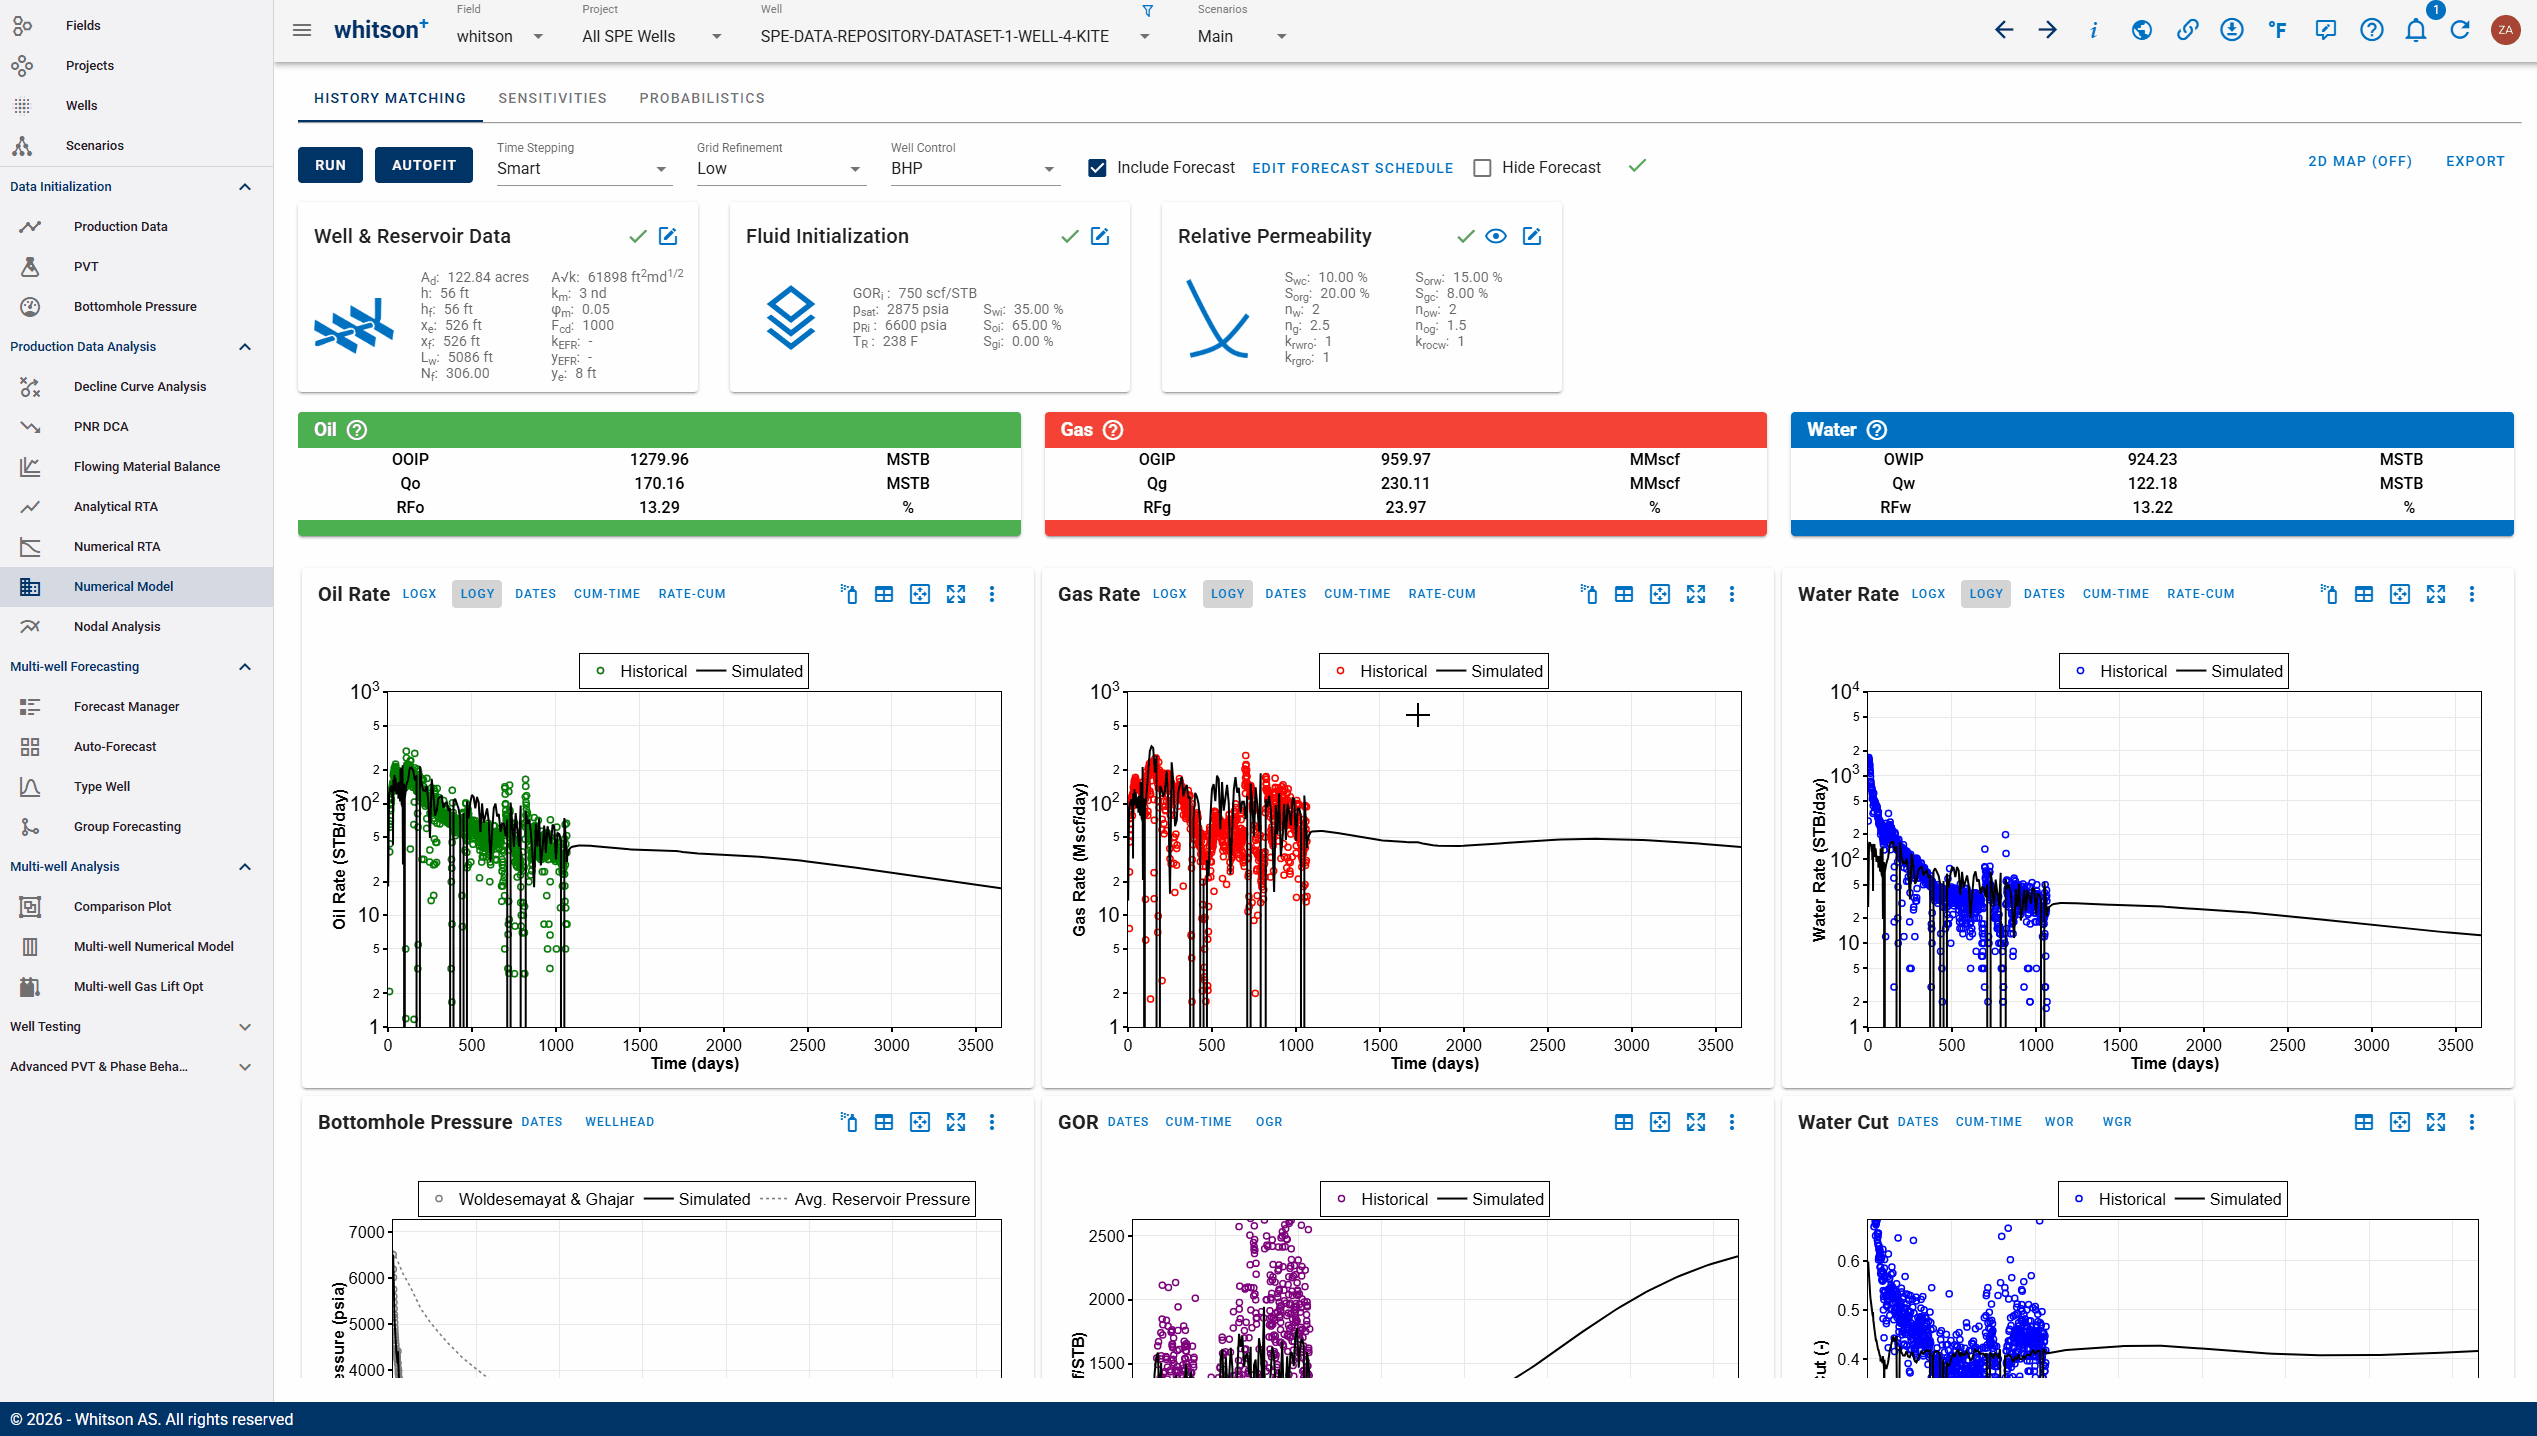Switch Water Cut chart to WOR view
2537x1436 pixels.
[x=2059, y=1122]
